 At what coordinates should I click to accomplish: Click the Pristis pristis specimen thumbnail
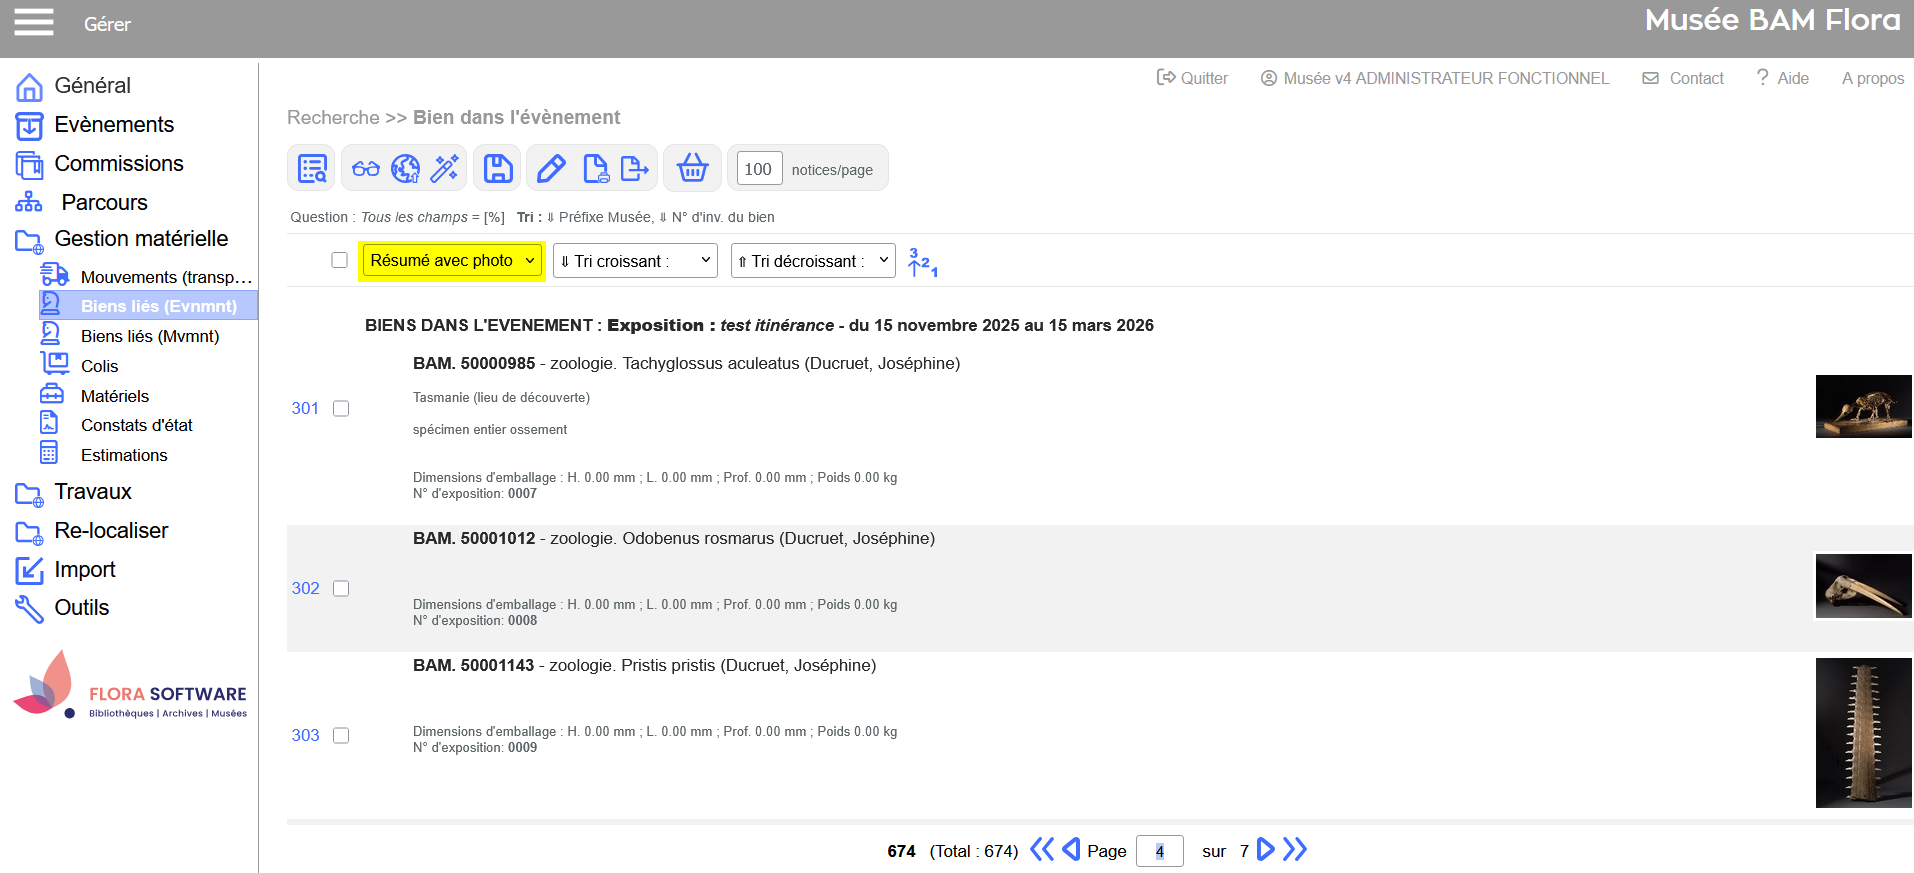point(1863,732)
